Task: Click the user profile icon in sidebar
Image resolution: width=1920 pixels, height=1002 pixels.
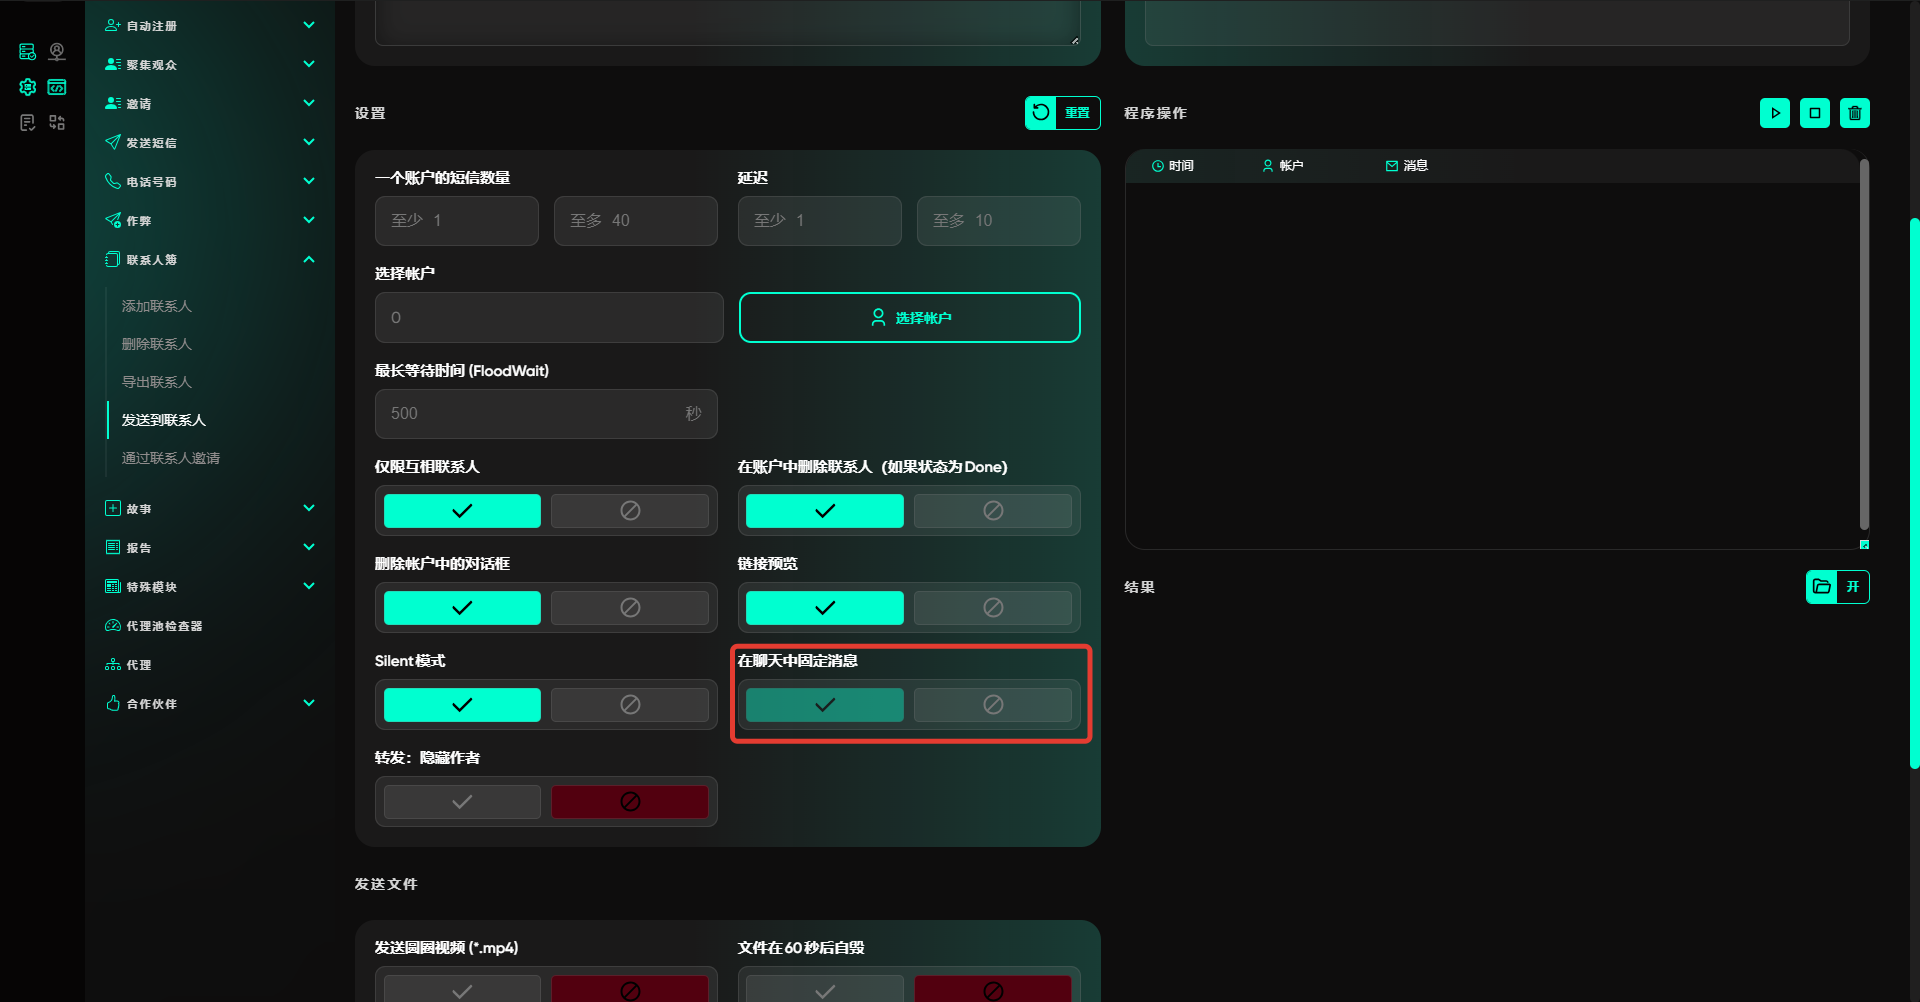Action: (57, 52)
